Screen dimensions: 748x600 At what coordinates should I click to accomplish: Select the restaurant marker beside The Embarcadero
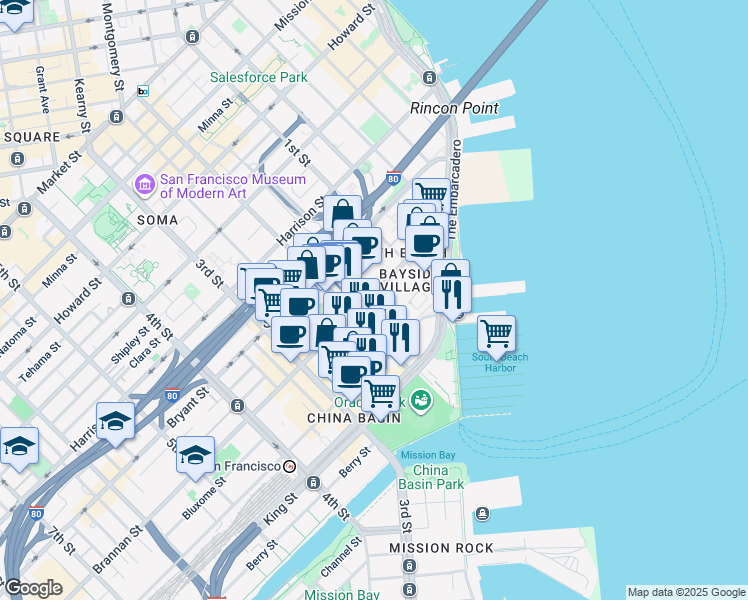[452, 294]
